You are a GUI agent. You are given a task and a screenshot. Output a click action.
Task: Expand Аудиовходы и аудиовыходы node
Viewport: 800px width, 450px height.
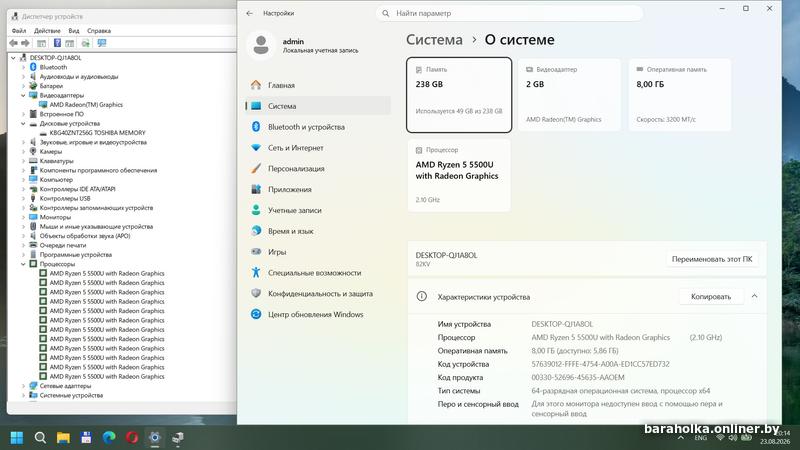[x=23, y=77]
